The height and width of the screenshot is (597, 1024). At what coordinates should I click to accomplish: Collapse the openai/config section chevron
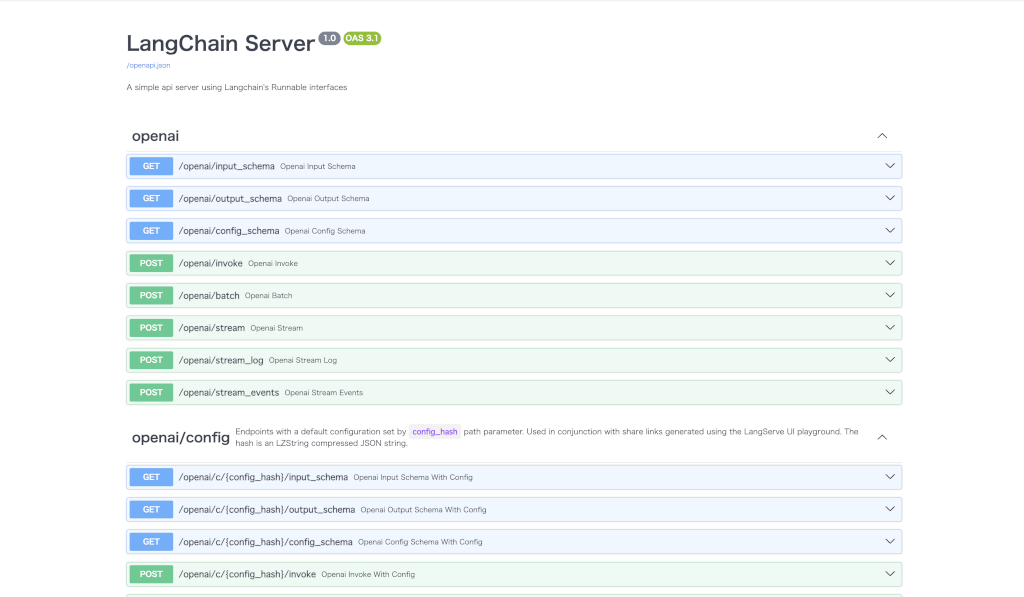point(882,437)
